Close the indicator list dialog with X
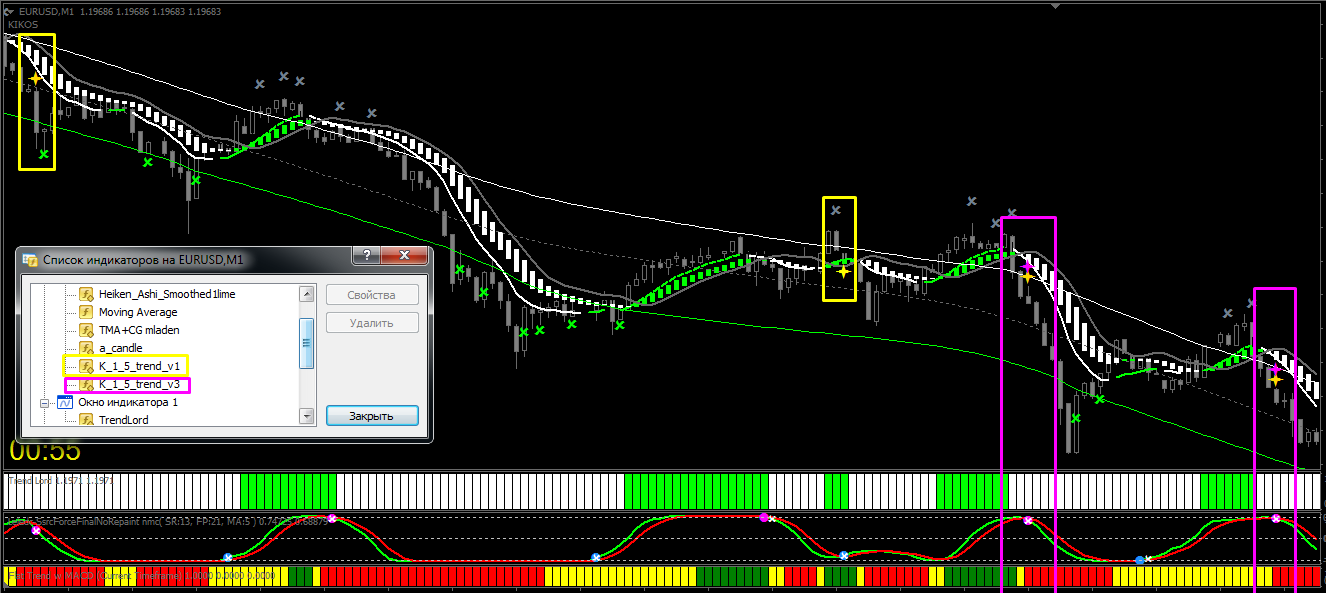This screenshot has width=1326, height=593. (402, 258)
